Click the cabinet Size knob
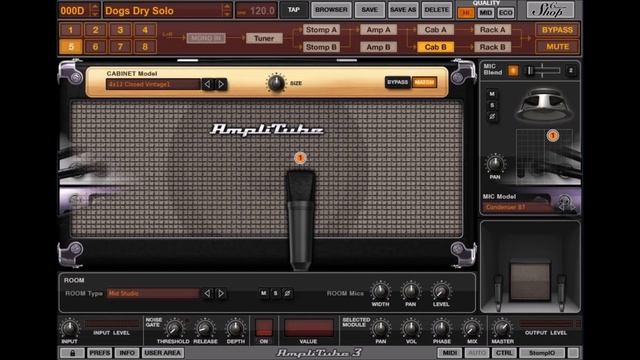The height and width of the screenshot is (360, 640). click(x=276, y=83)
